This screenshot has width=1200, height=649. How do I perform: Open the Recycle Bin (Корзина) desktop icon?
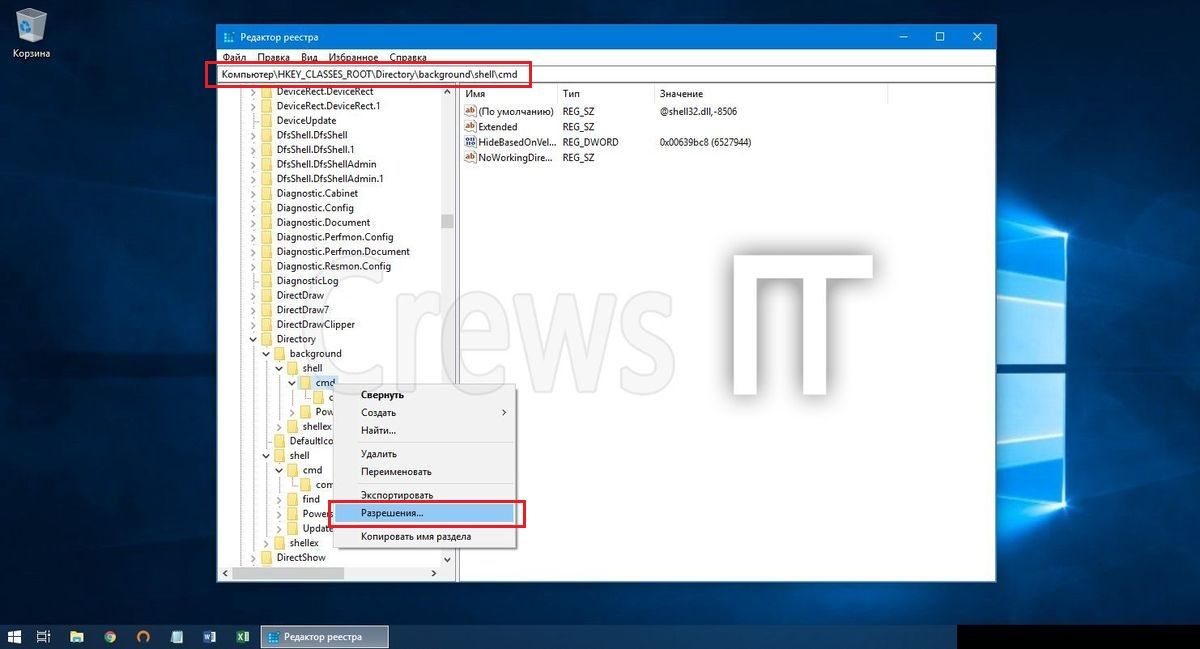point(31,32)
